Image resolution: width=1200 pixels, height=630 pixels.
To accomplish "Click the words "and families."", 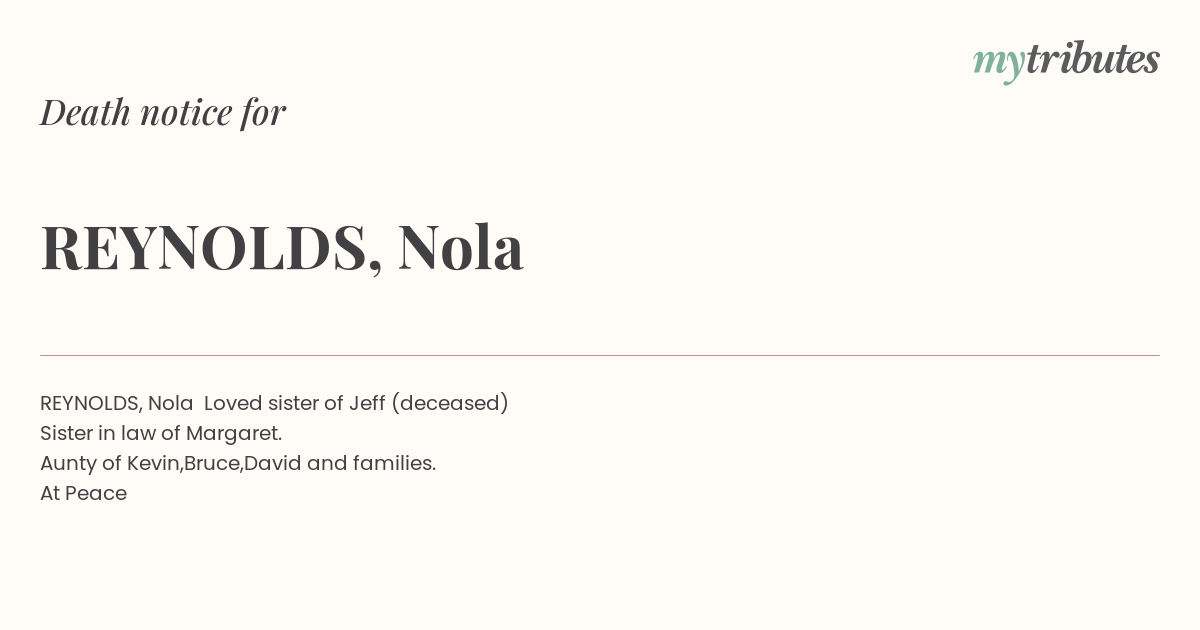I will click(371, 463).
